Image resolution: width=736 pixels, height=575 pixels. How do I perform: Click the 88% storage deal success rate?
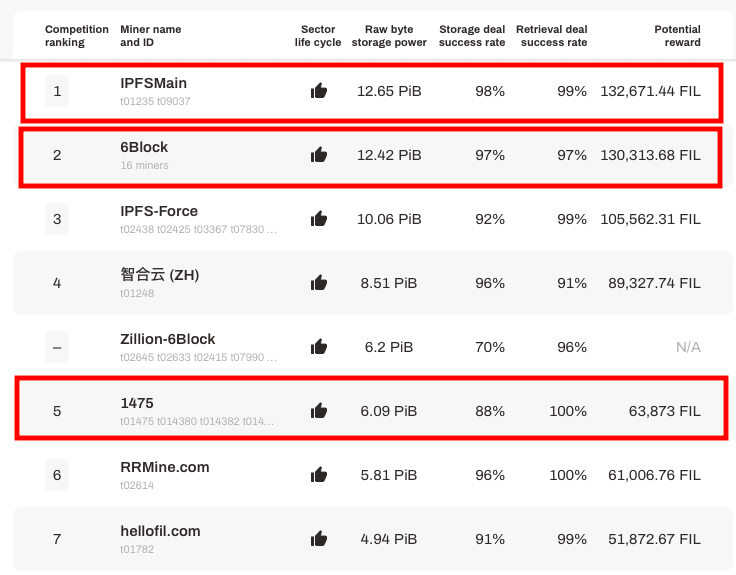[x=490, y=411]
